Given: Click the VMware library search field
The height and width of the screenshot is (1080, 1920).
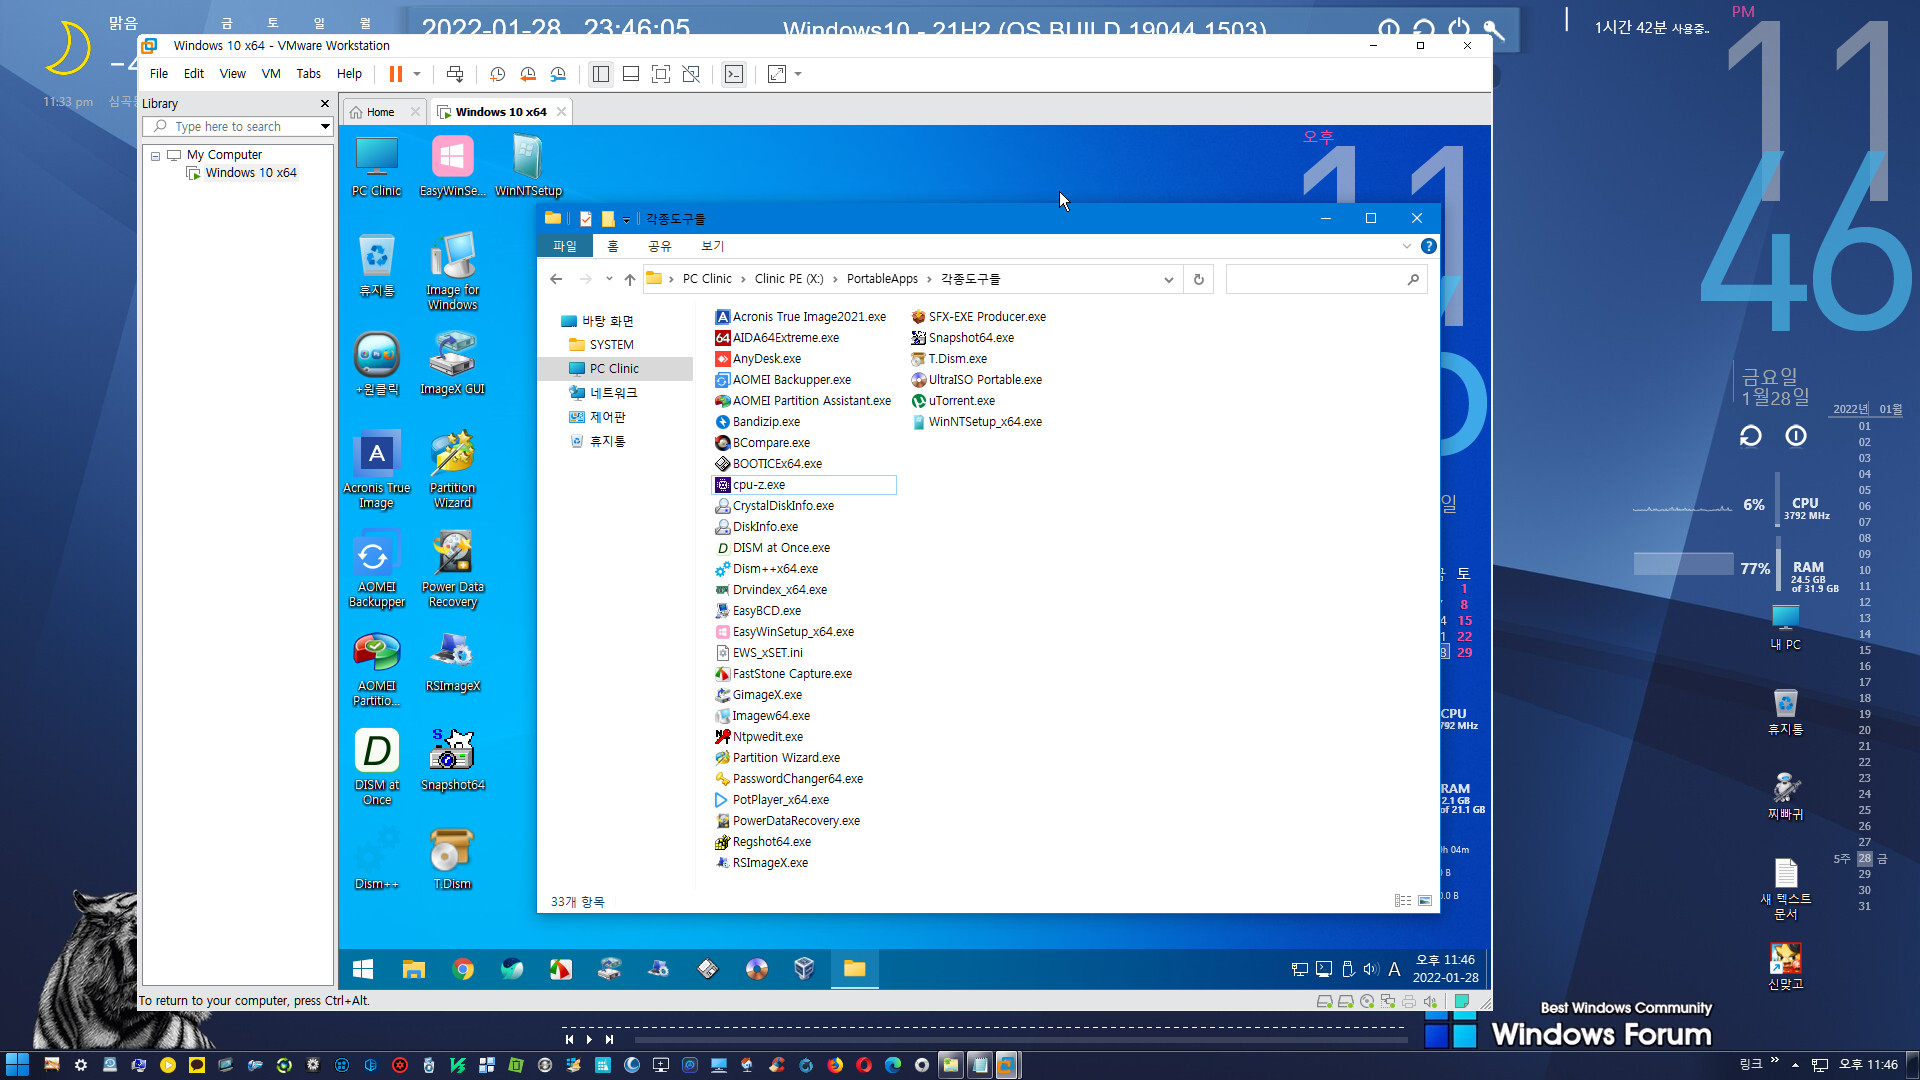Looking at the screenshot, I should tap(238, 127).
